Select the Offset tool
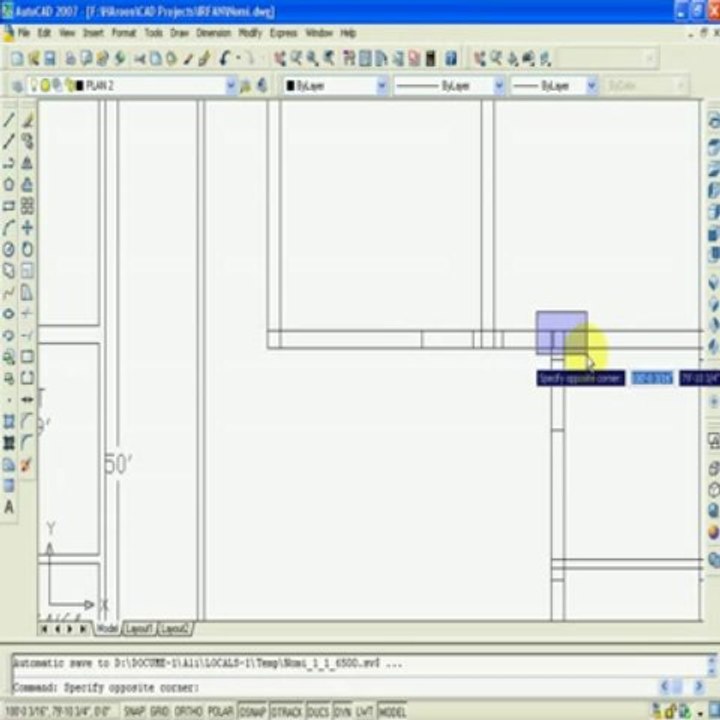 28,185
